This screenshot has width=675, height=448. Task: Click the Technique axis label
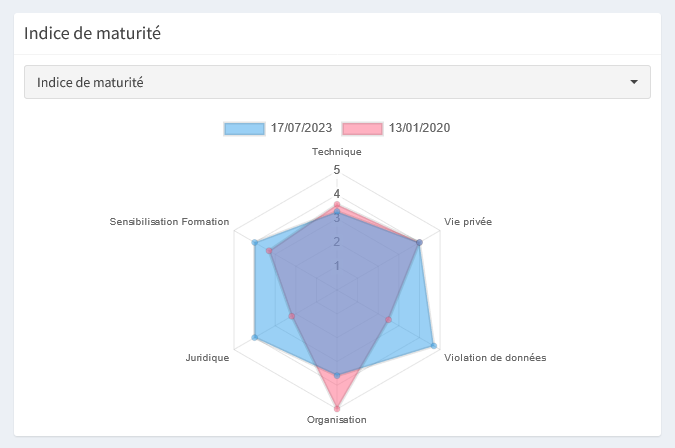(336, 152)
